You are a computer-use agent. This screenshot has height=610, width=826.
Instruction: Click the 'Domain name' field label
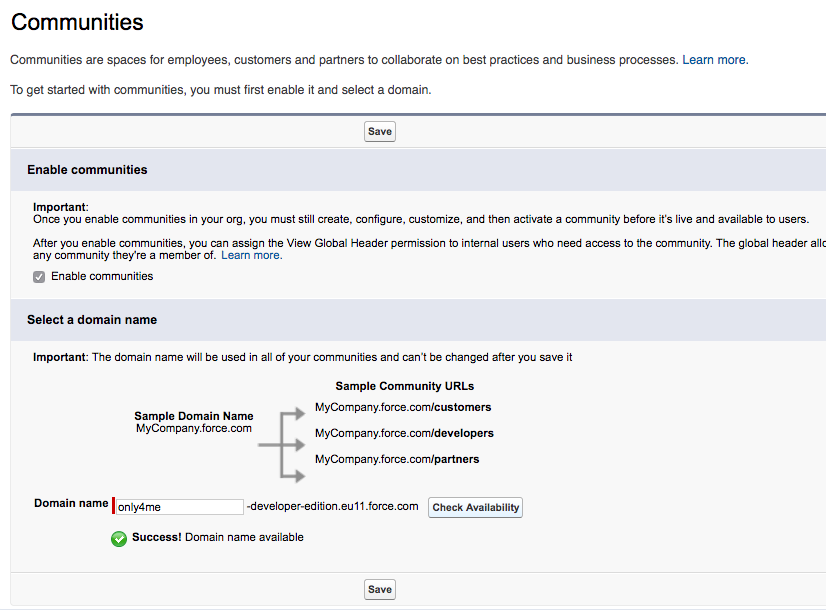coord(71,503)
